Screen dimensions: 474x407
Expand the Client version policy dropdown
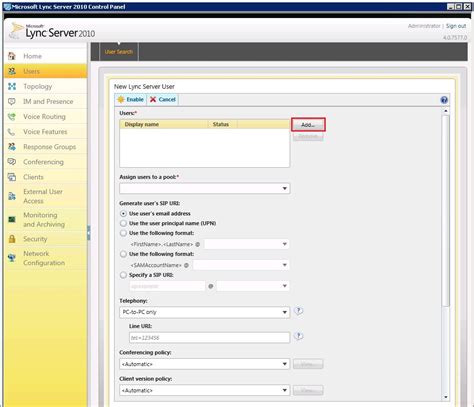205,390
